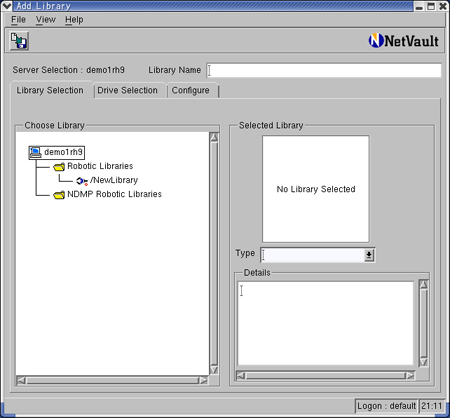Click inside the Details text area
Image resolution: width=450 pixels, height=418 pixels.
tap(325, 323)
